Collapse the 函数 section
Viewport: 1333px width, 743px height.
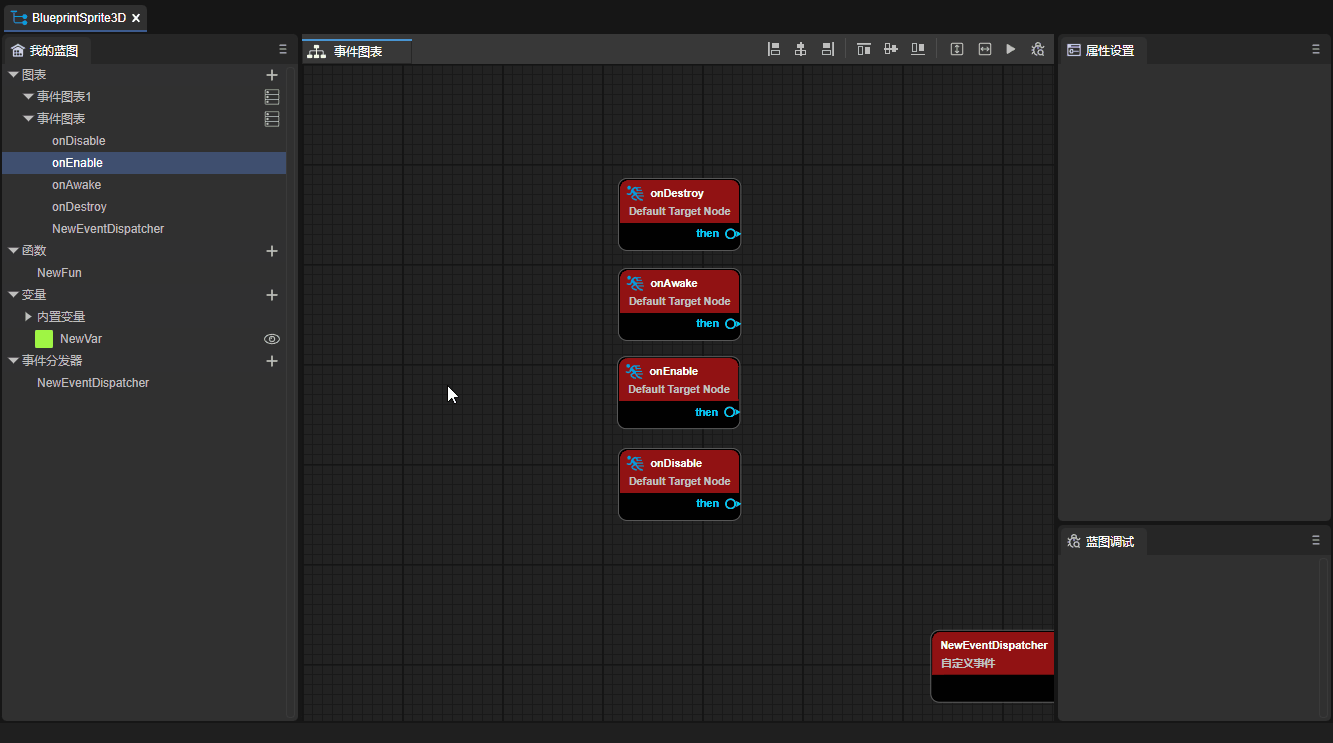coord(13,251)
